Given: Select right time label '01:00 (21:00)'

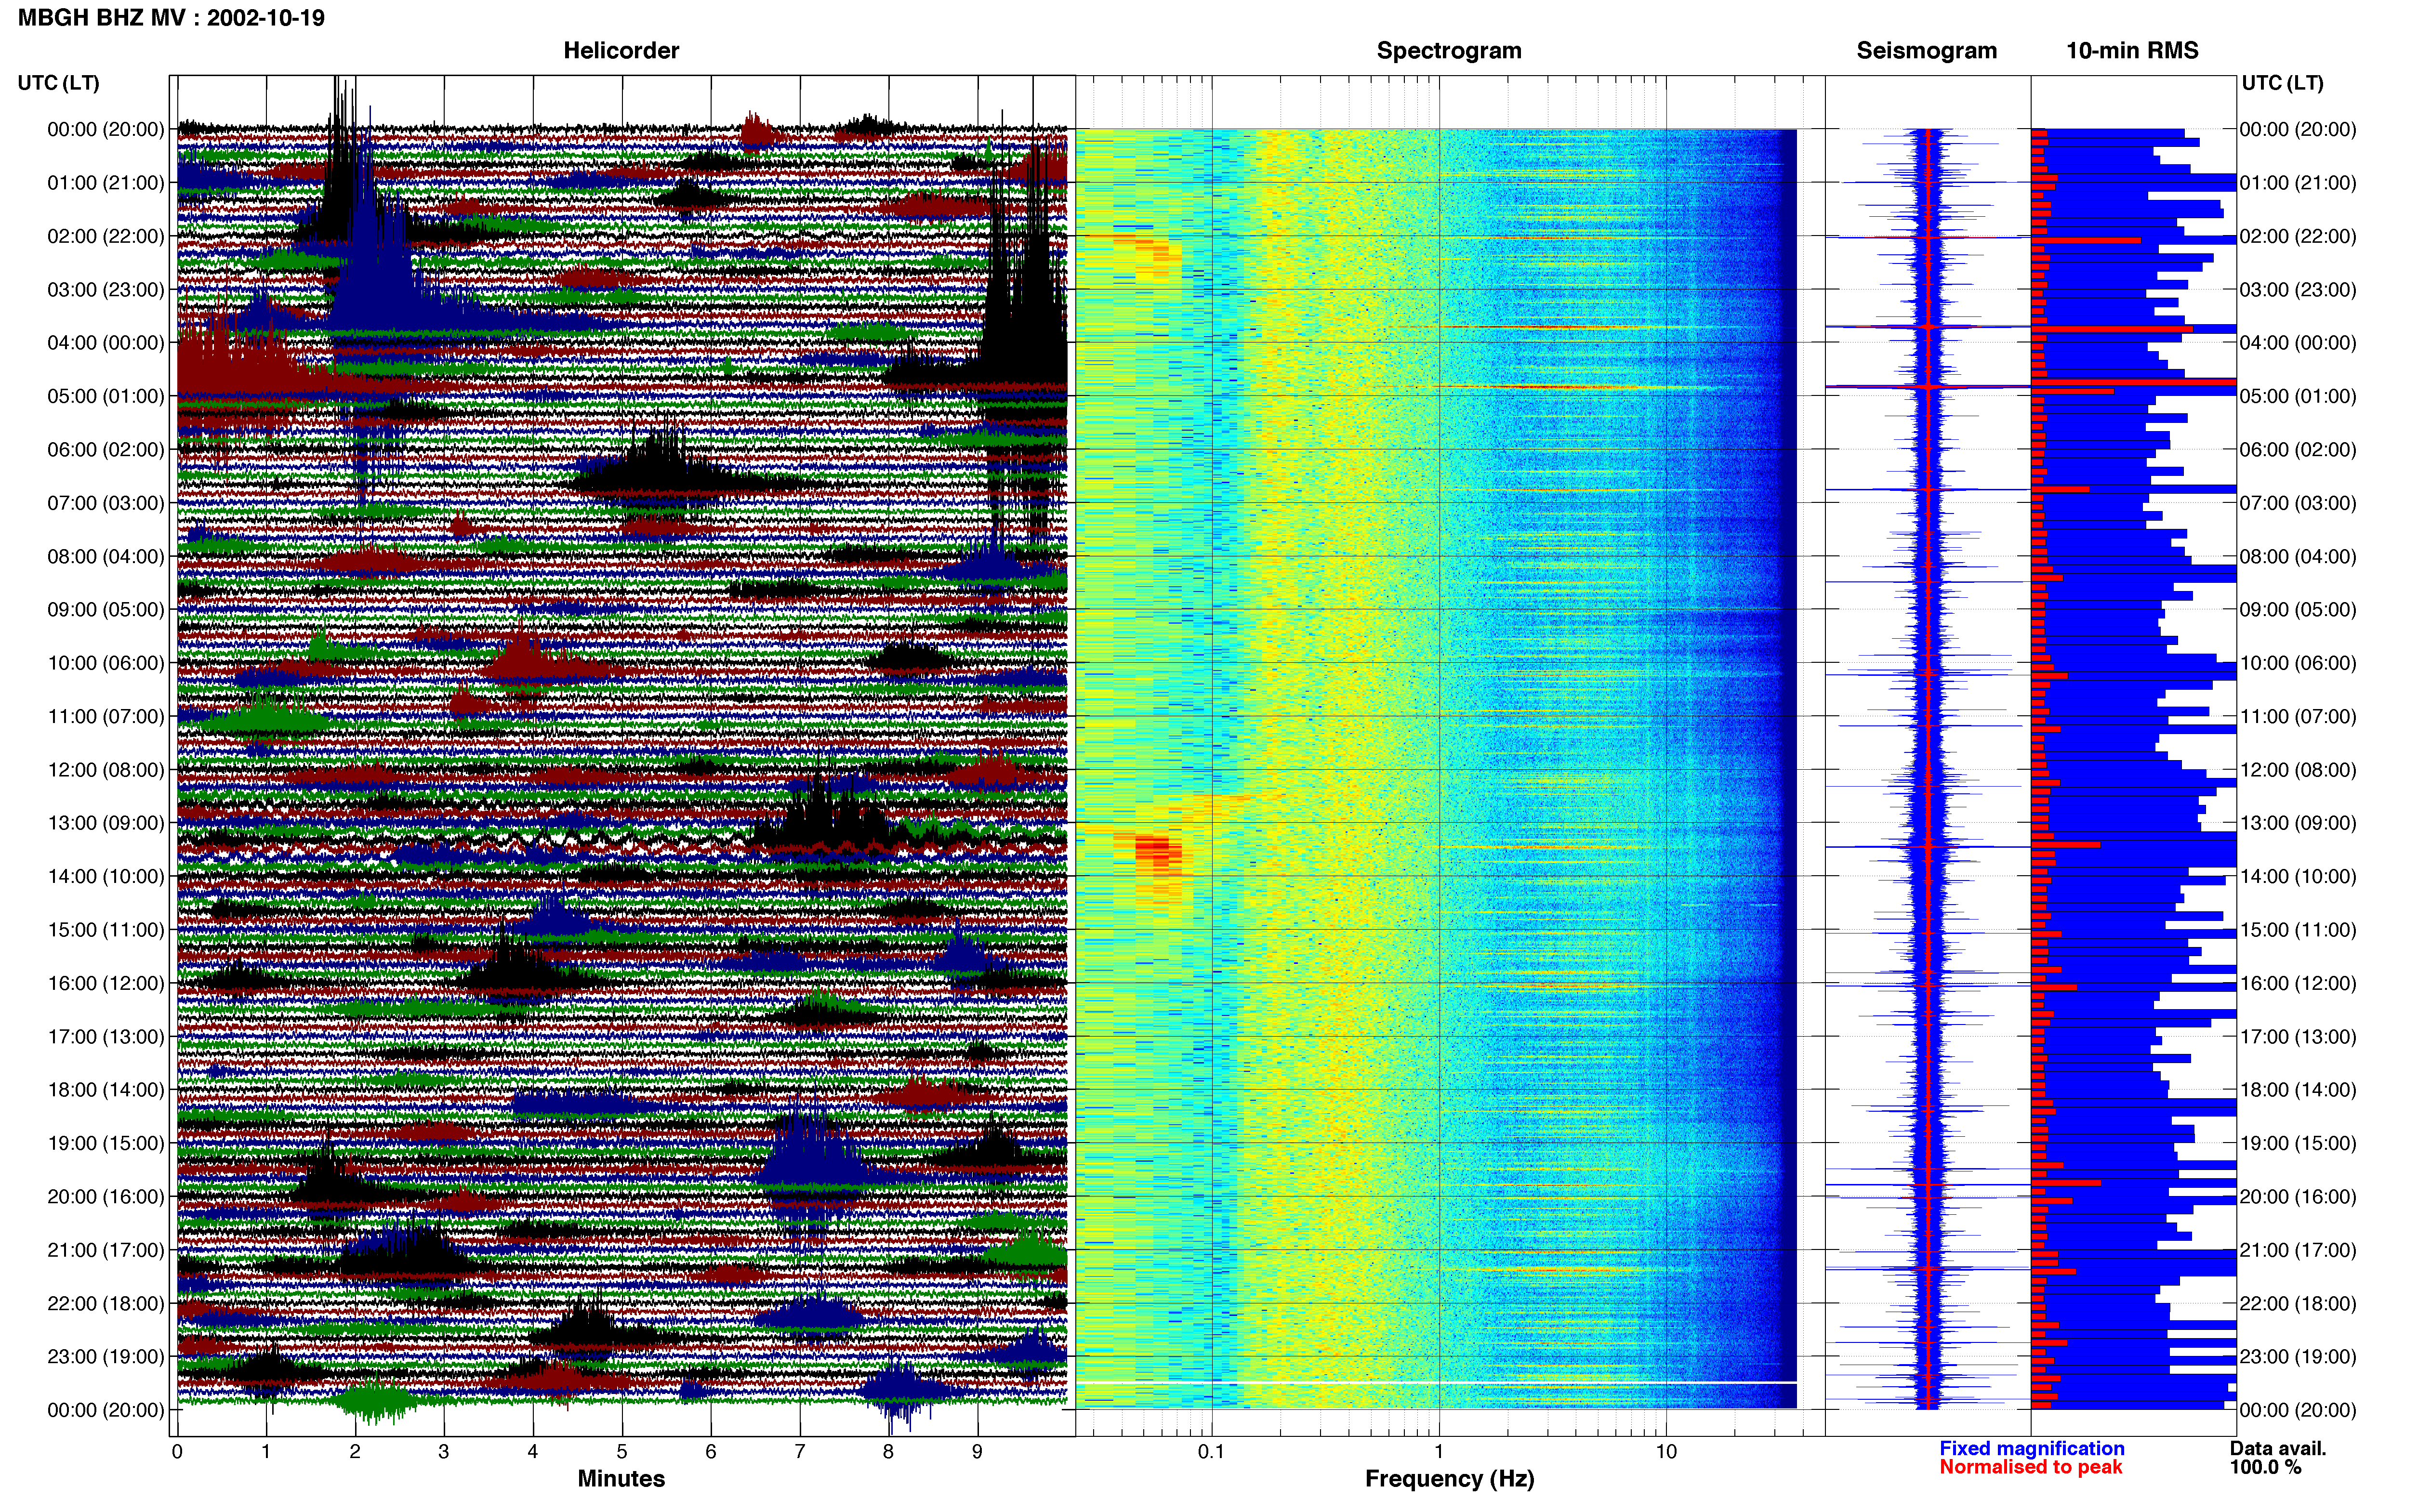Looking at the screenshot, I should point(2298,183).
